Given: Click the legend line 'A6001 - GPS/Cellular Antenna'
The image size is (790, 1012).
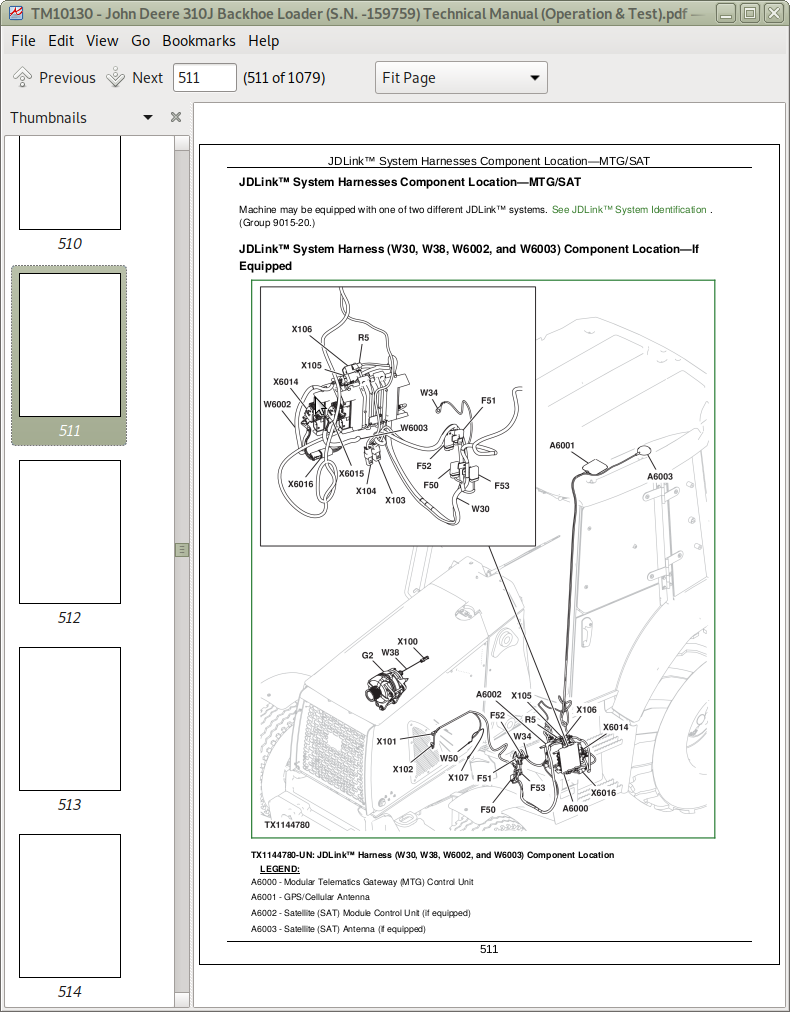Looking at the screenshot, I should click(x=310, y=897).
